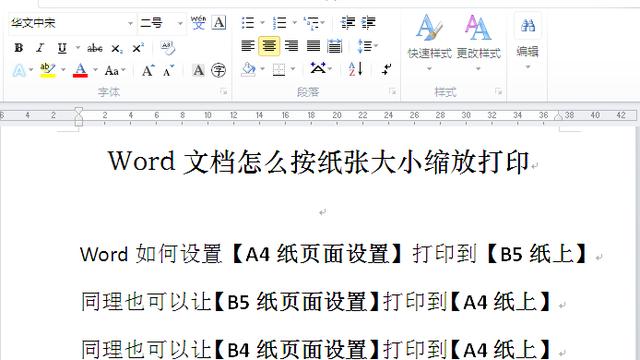Click the Enclose Characters icon
The image size is (640, 360).
tap(218, 71)
